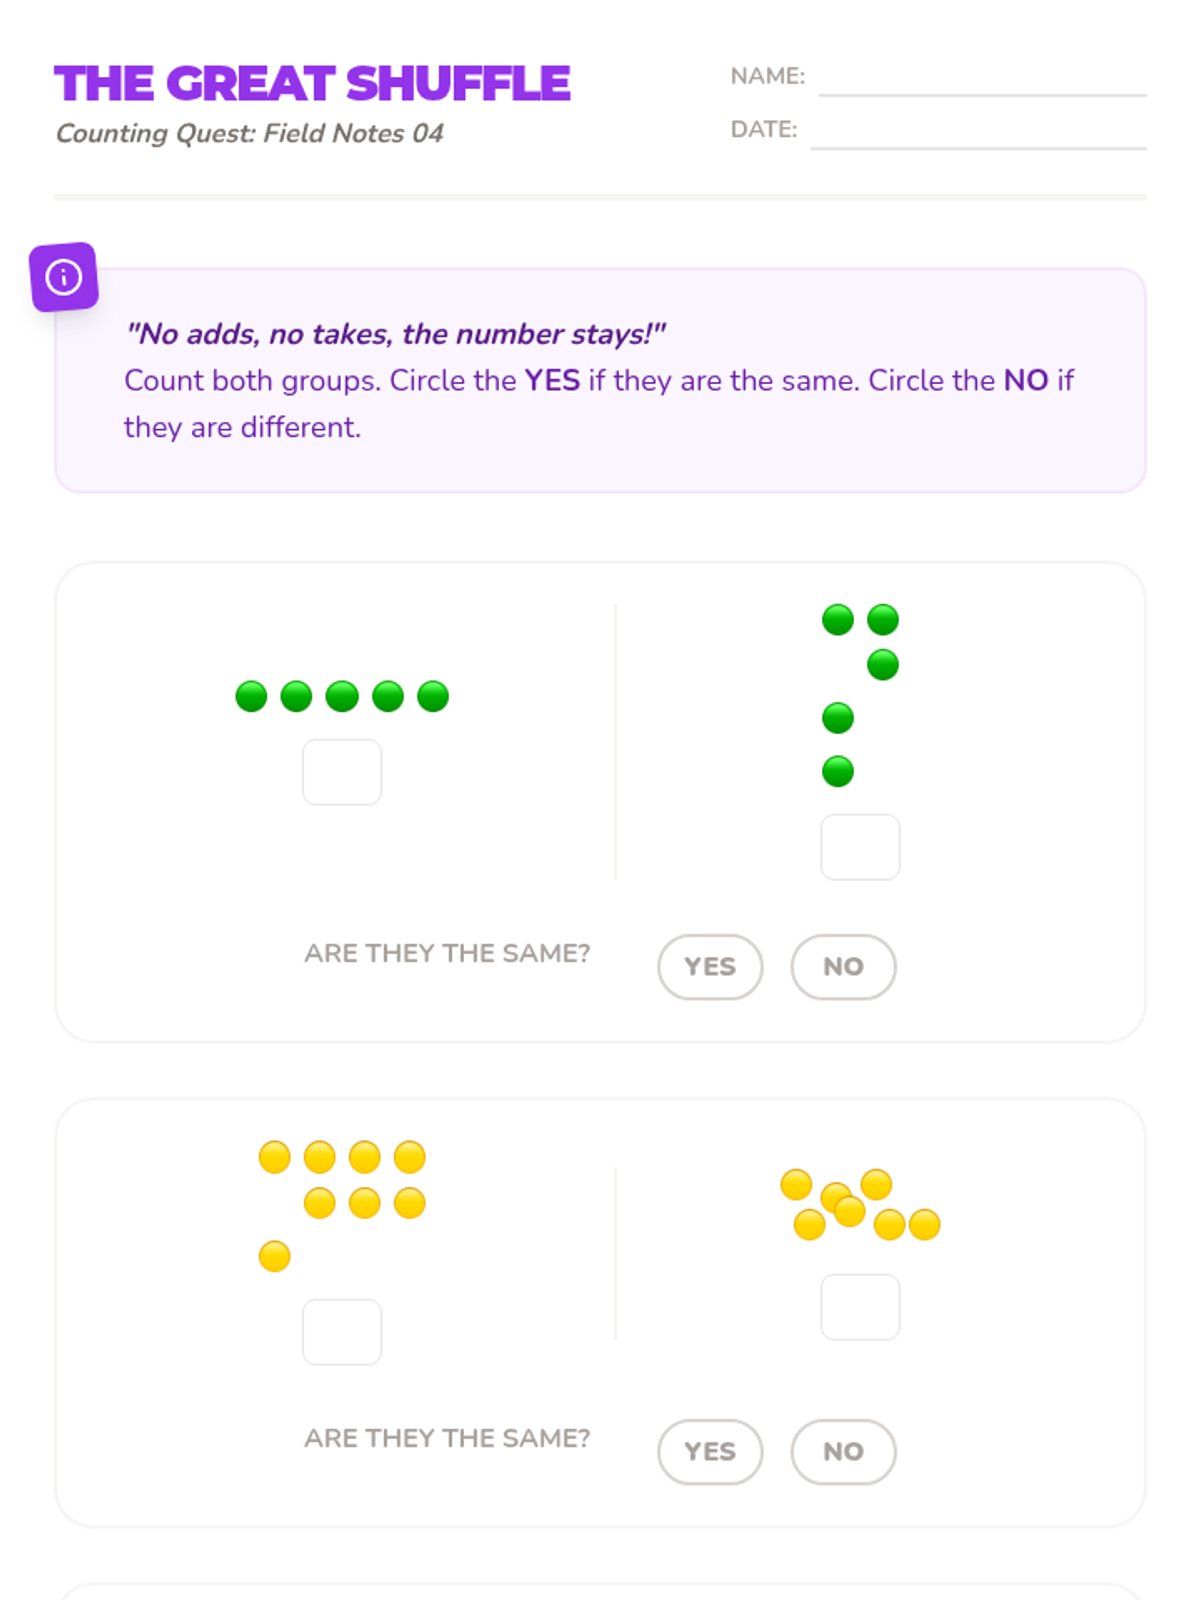This screenshot has width=1200, height=1600.
Task: Circle NO for the yellow dots question
Action: pyautogui.click(x=843, y=1452)
